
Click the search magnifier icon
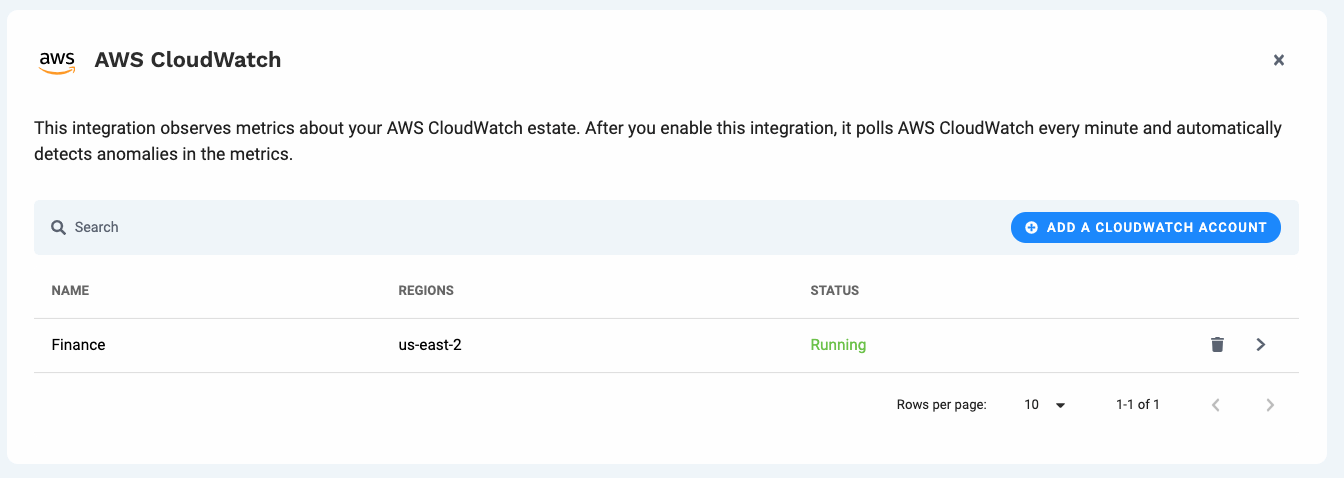(59, 227)
